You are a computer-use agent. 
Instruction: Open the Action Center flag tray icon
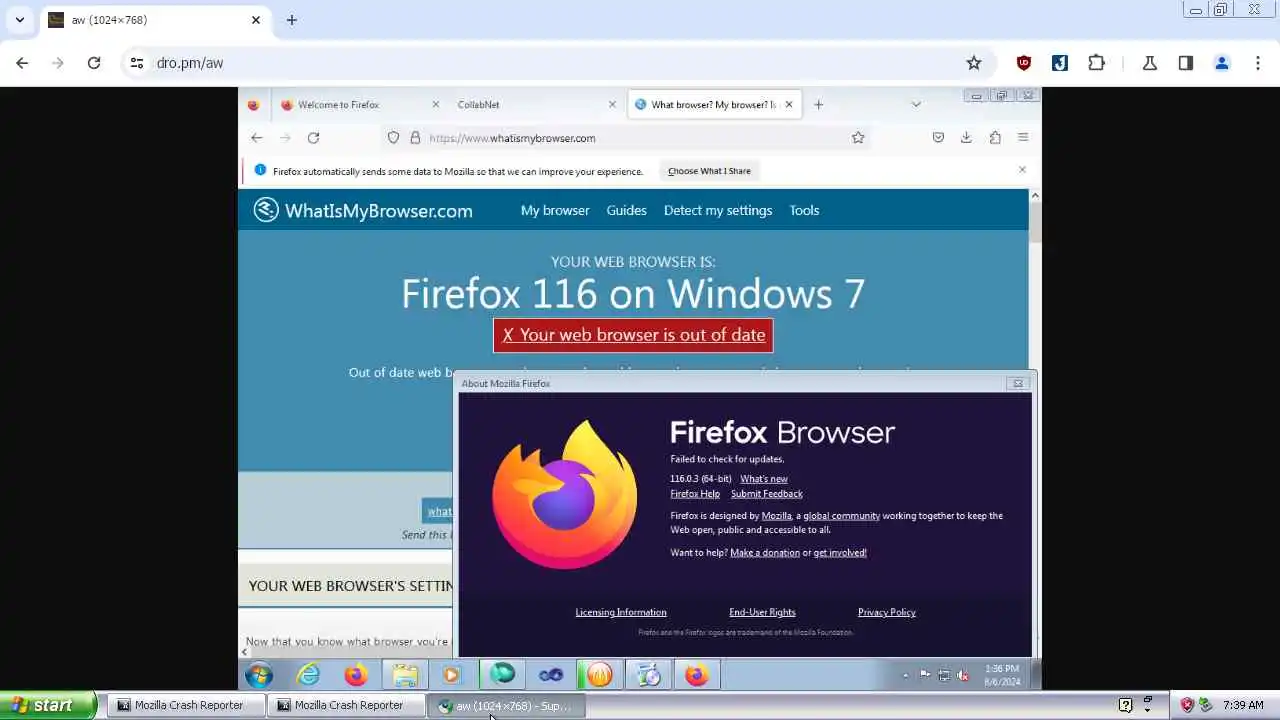tap(925, 675)
